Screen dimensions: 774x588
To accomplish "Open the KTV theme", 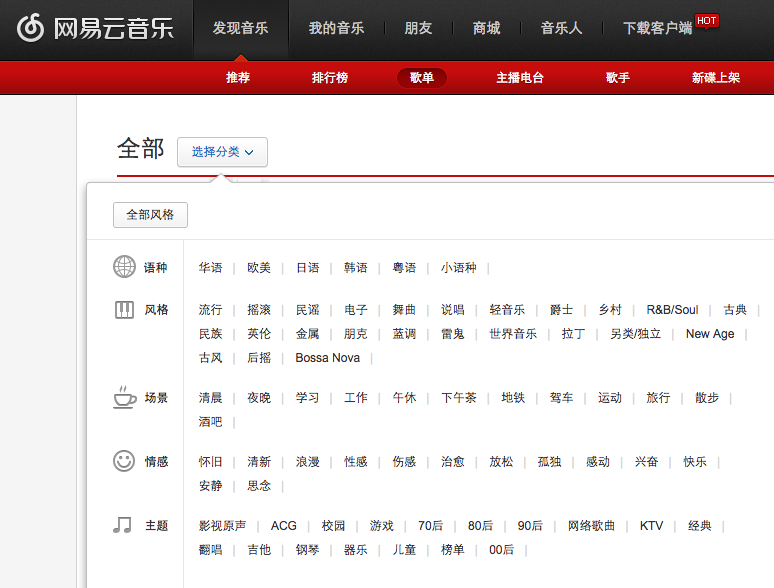I will [652, 526].
